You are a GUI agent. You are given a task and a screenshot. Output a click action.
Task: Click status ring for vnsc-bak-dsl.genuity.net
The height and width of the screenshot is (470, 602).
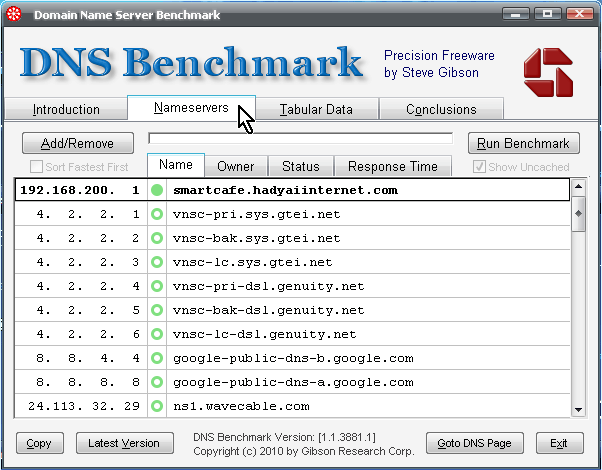[x=157, y=310]
